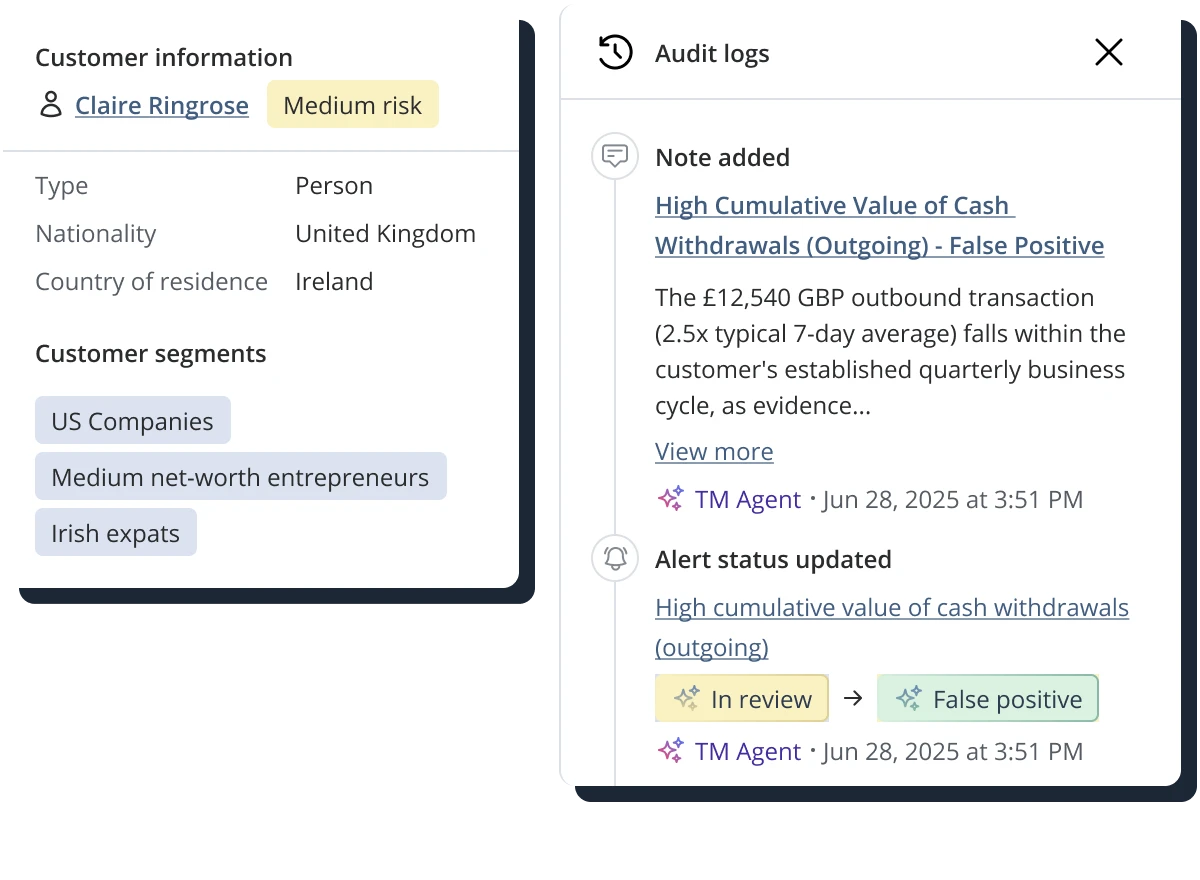The width and height of the screenshot is (1200, 880).
Task: Open the Claire Ringrose customer profile link
Action: point(162,105)
